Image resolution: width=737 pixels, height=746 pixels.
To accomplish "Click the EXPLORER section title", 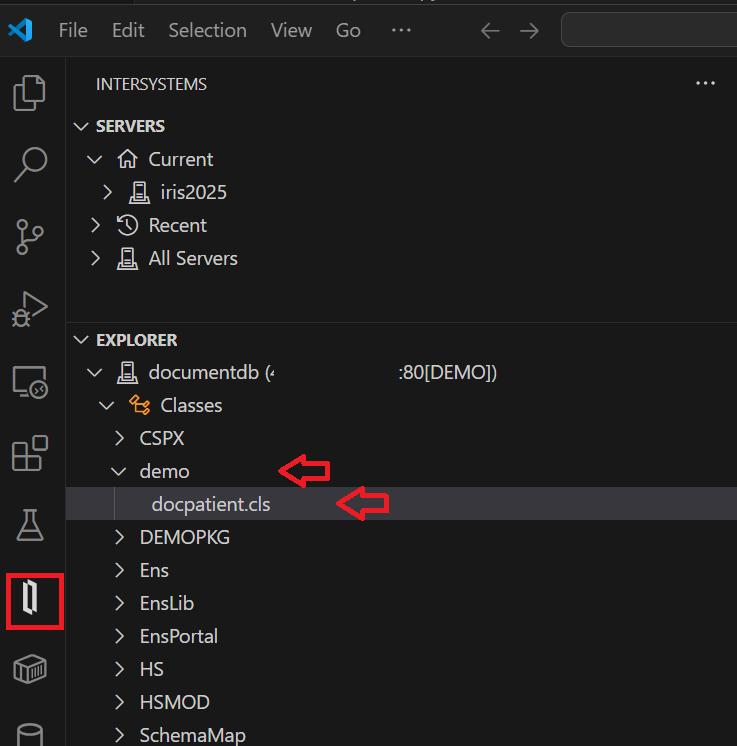I will coord(137,340).
